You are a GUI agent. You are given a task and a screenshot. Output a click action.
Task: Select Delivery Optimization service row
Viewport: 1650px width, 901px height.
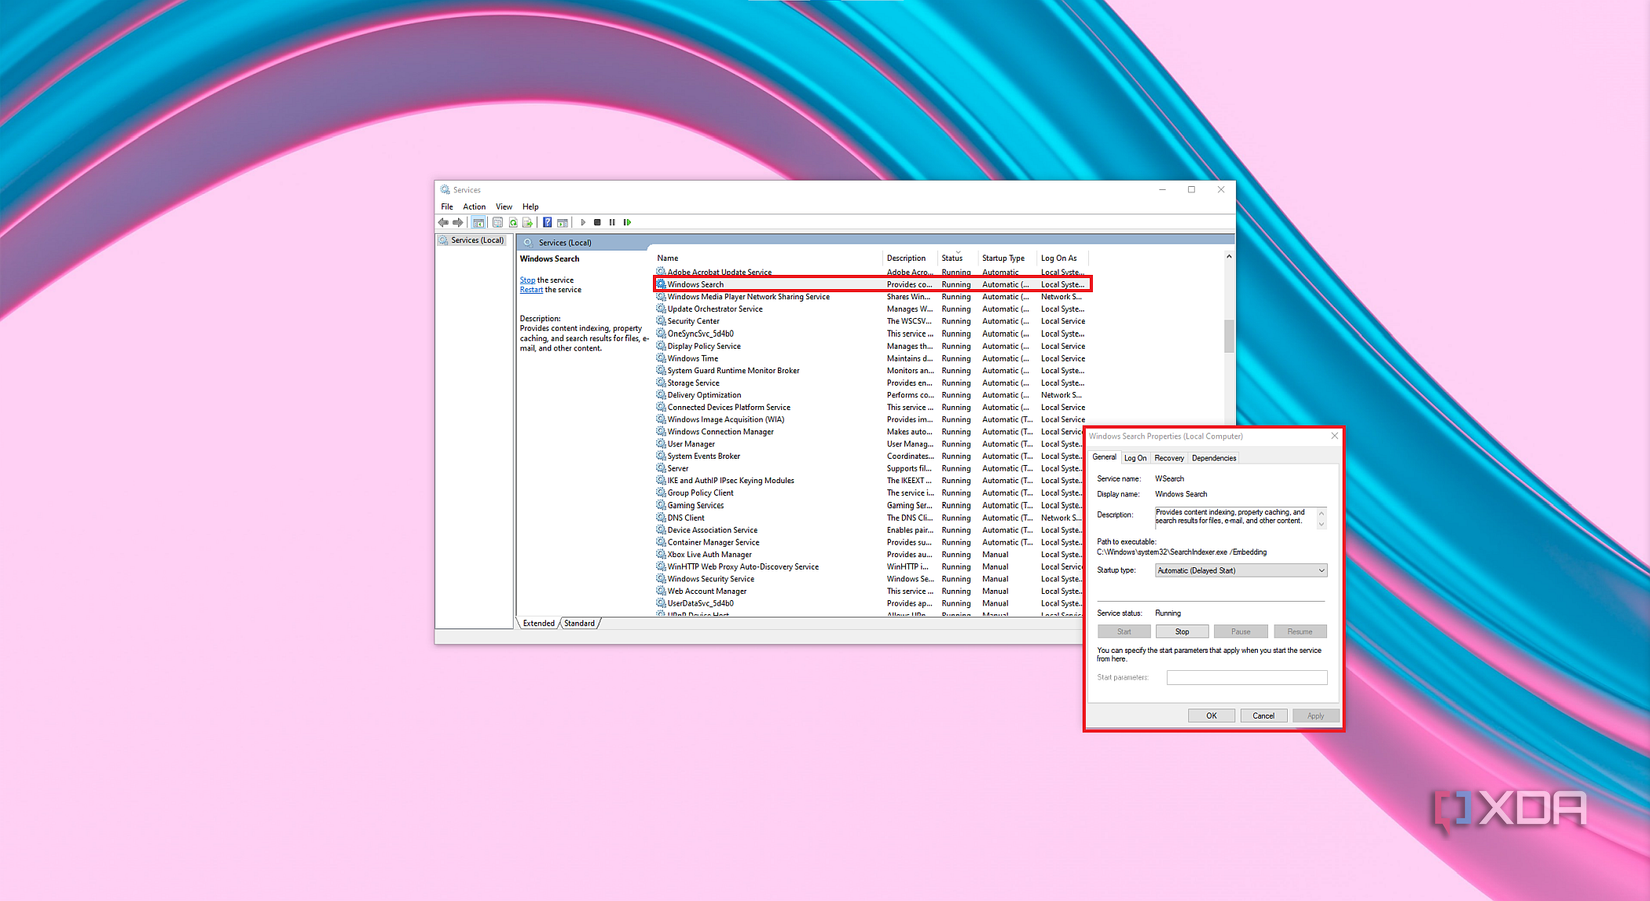point(872,395)
